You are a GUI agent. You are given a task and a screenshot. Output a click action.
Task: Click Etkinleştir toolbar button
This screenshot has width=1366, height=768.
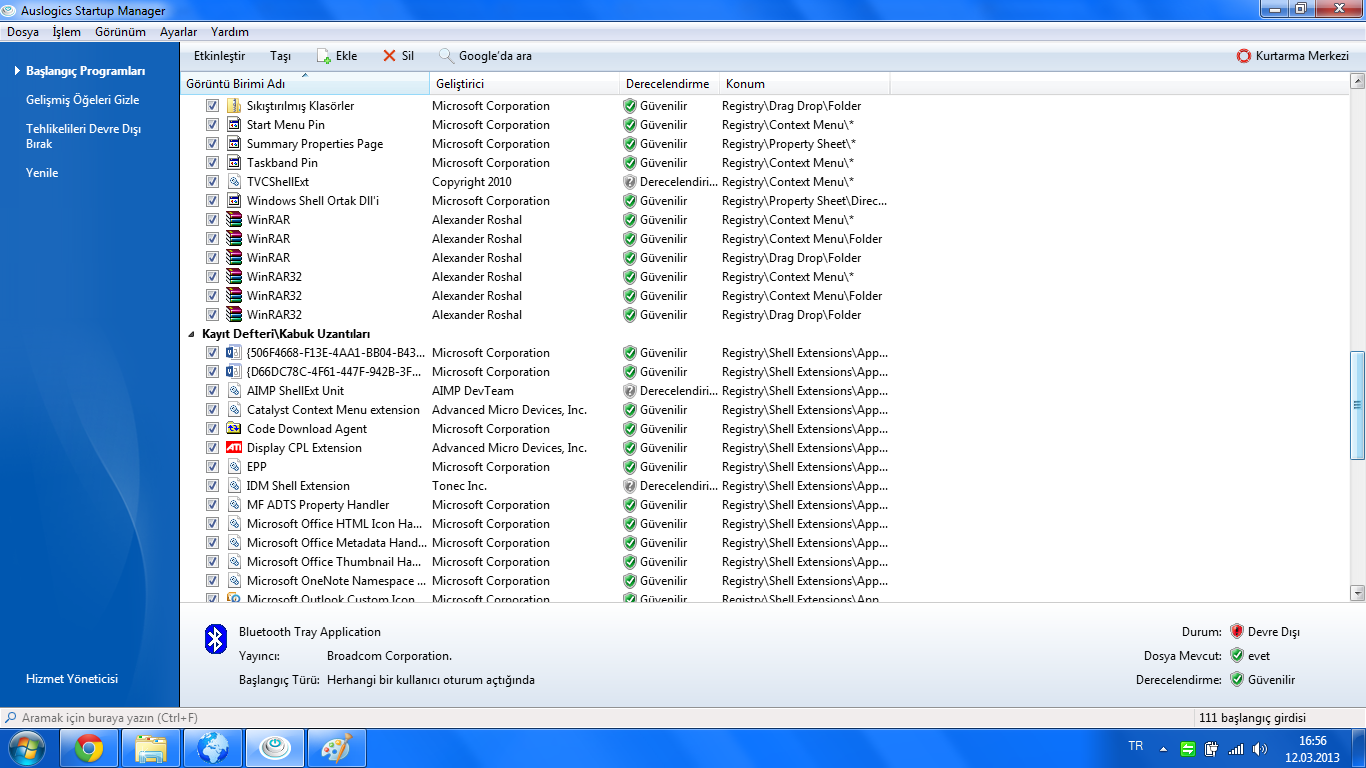pos(219,56)
